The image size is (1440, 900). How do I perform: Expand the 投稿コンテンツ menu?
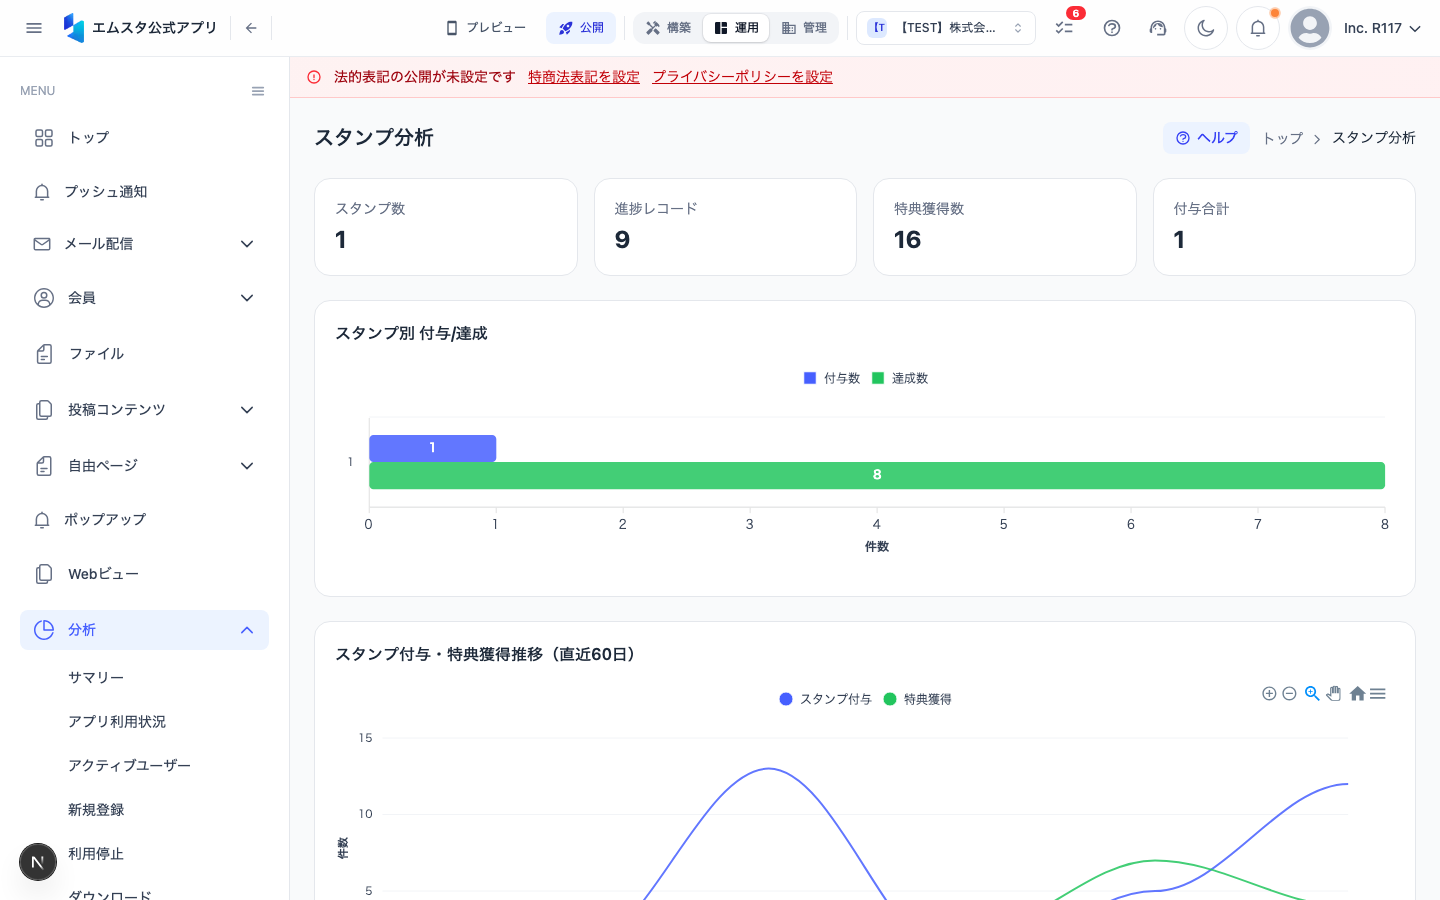tap(144, 410)
